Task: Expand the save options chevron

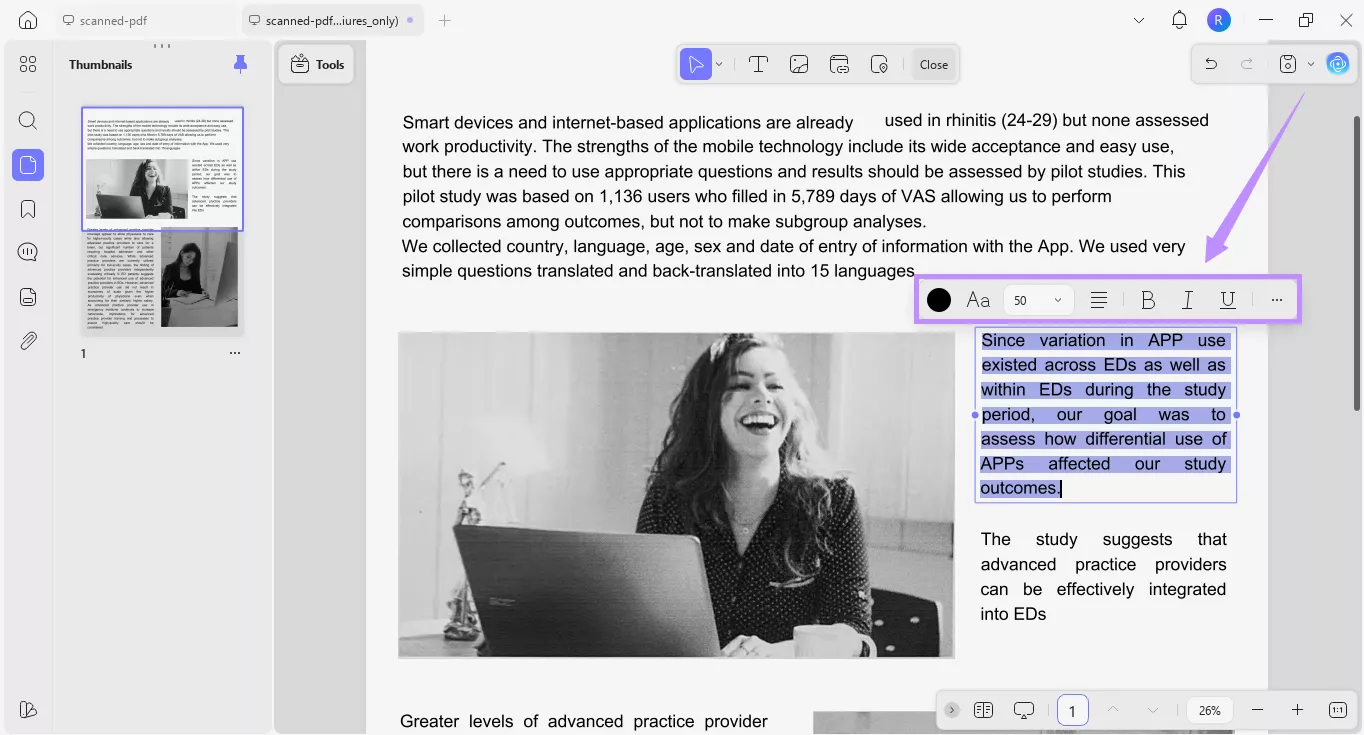Action: 1311,63
